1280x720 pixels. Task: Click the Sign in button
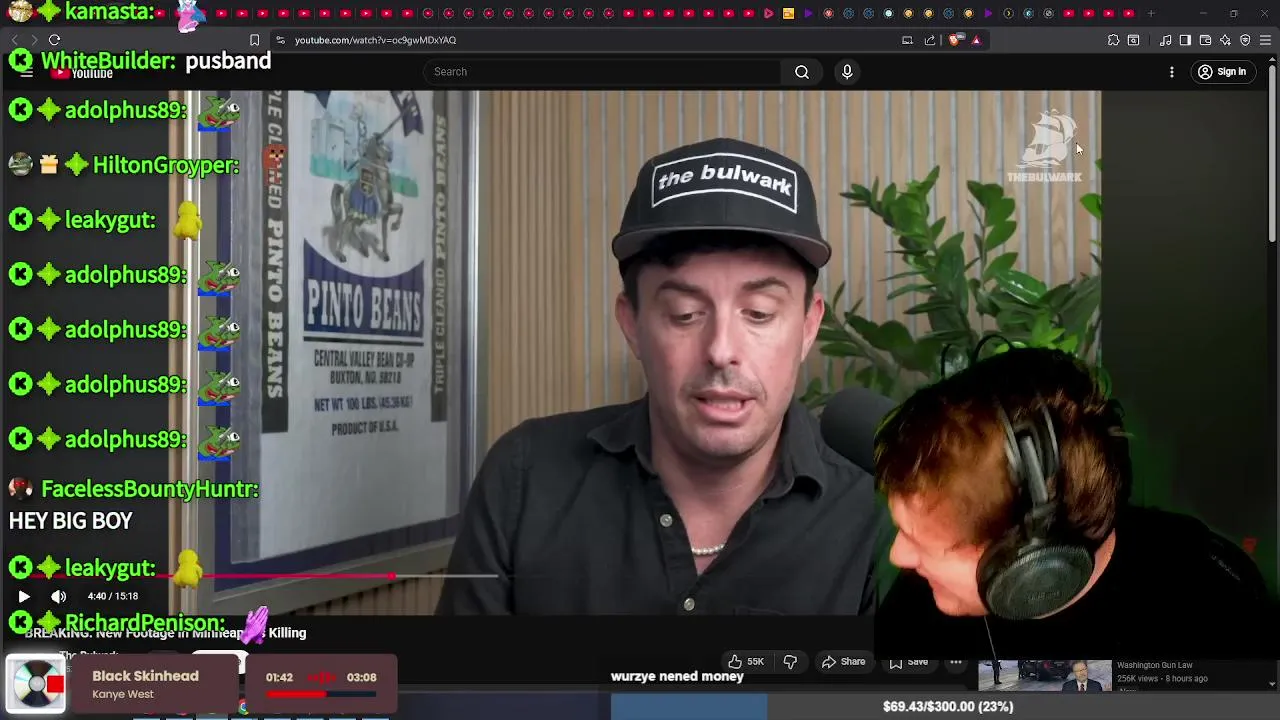click(x=1222, y=72)
